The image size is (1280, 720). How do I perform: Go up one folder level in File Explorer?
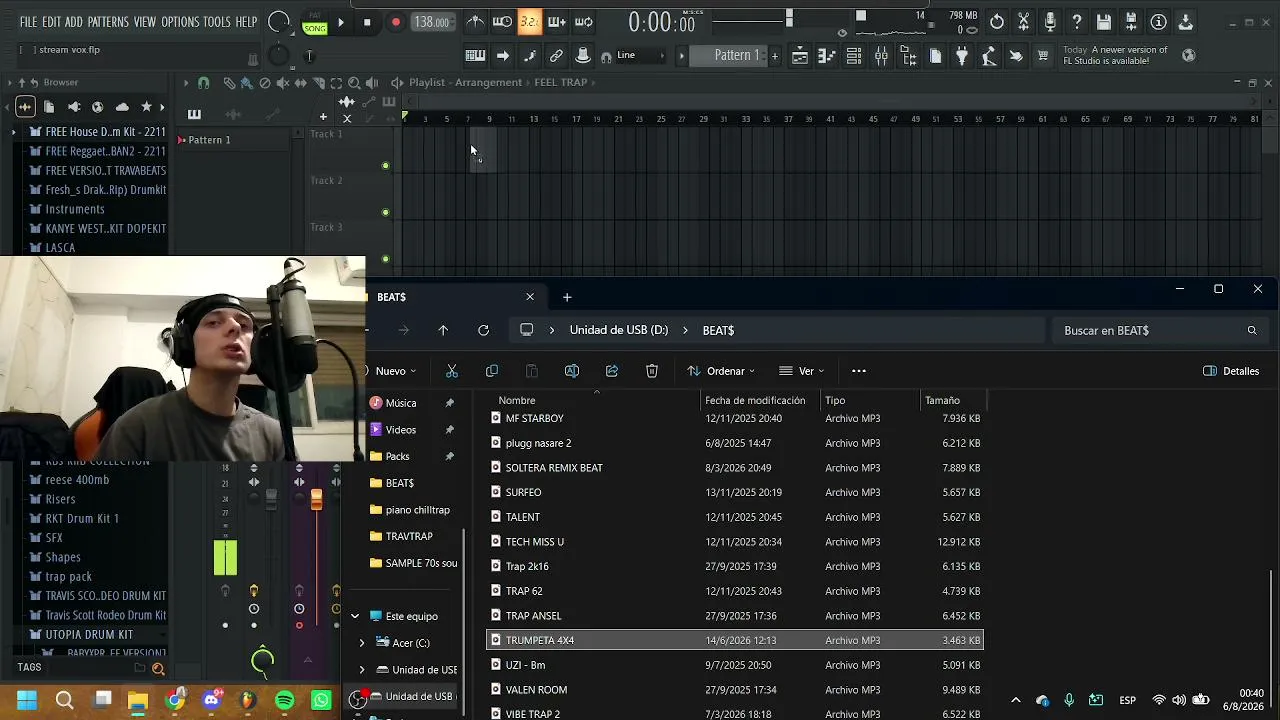443,330
